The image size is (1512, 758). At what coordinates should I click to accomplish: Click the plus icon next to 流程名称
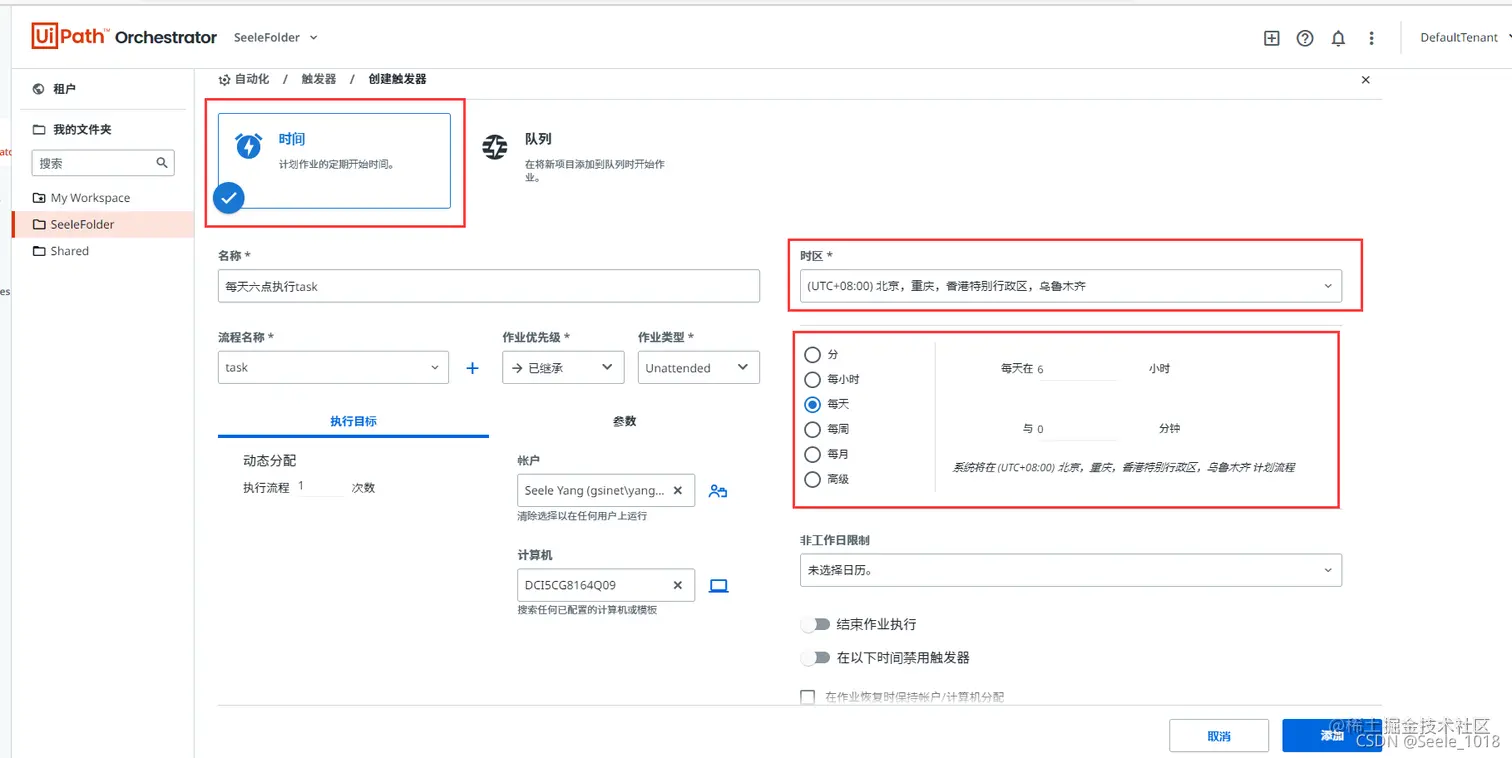(471, 367)
